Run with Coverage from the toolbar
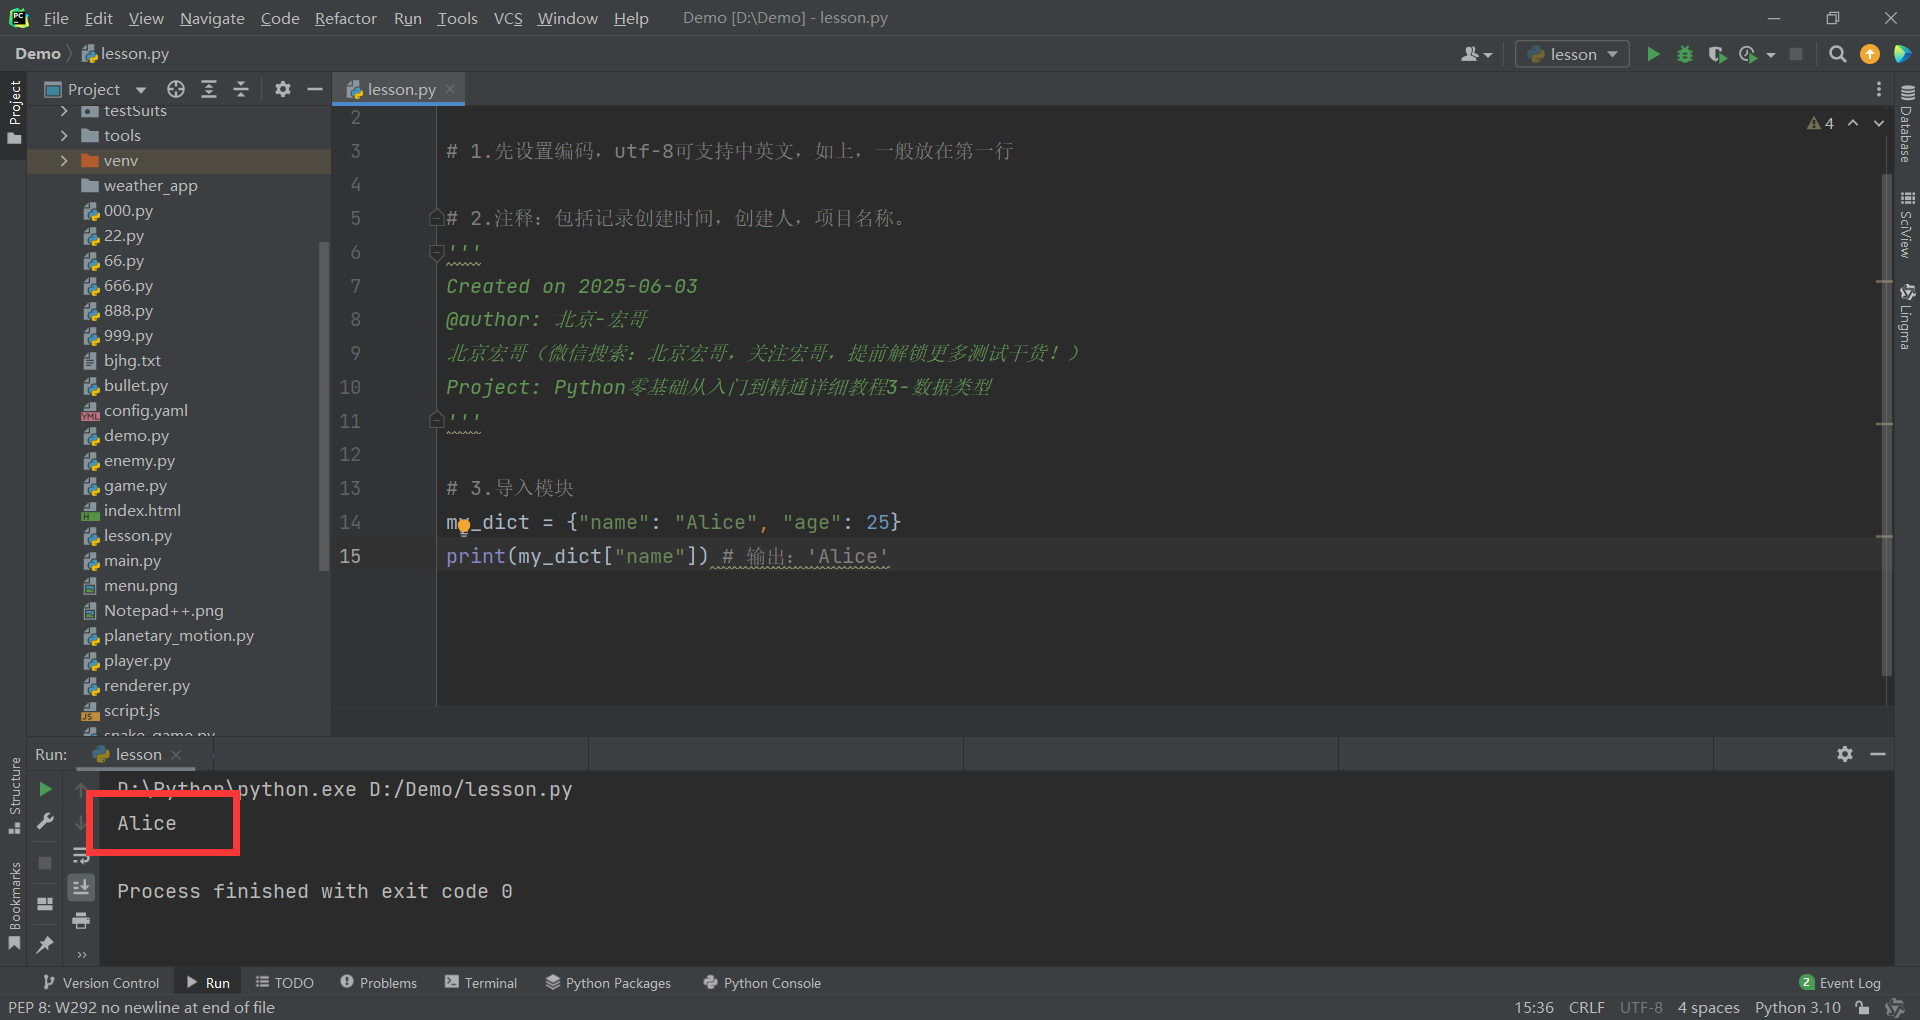 [x=1717, y=54]
